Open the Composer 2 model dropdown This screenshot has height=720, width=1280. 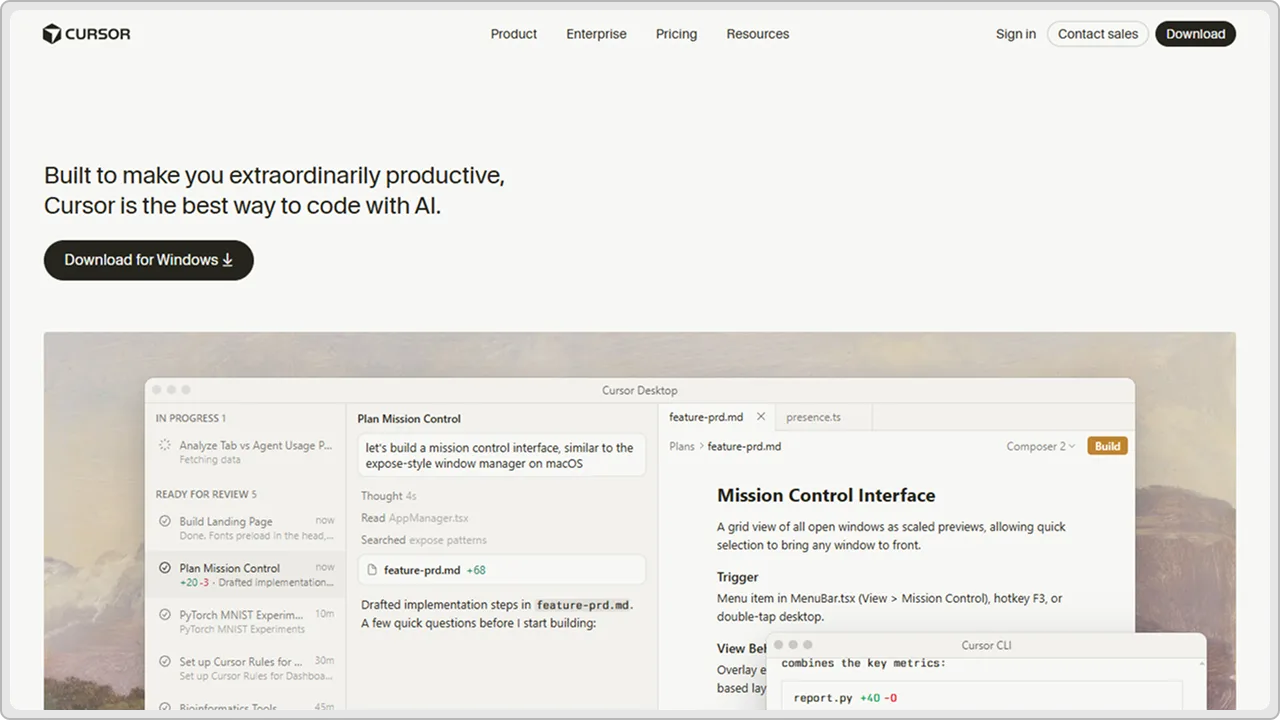pyautogui.click(x=1041, y=446)
